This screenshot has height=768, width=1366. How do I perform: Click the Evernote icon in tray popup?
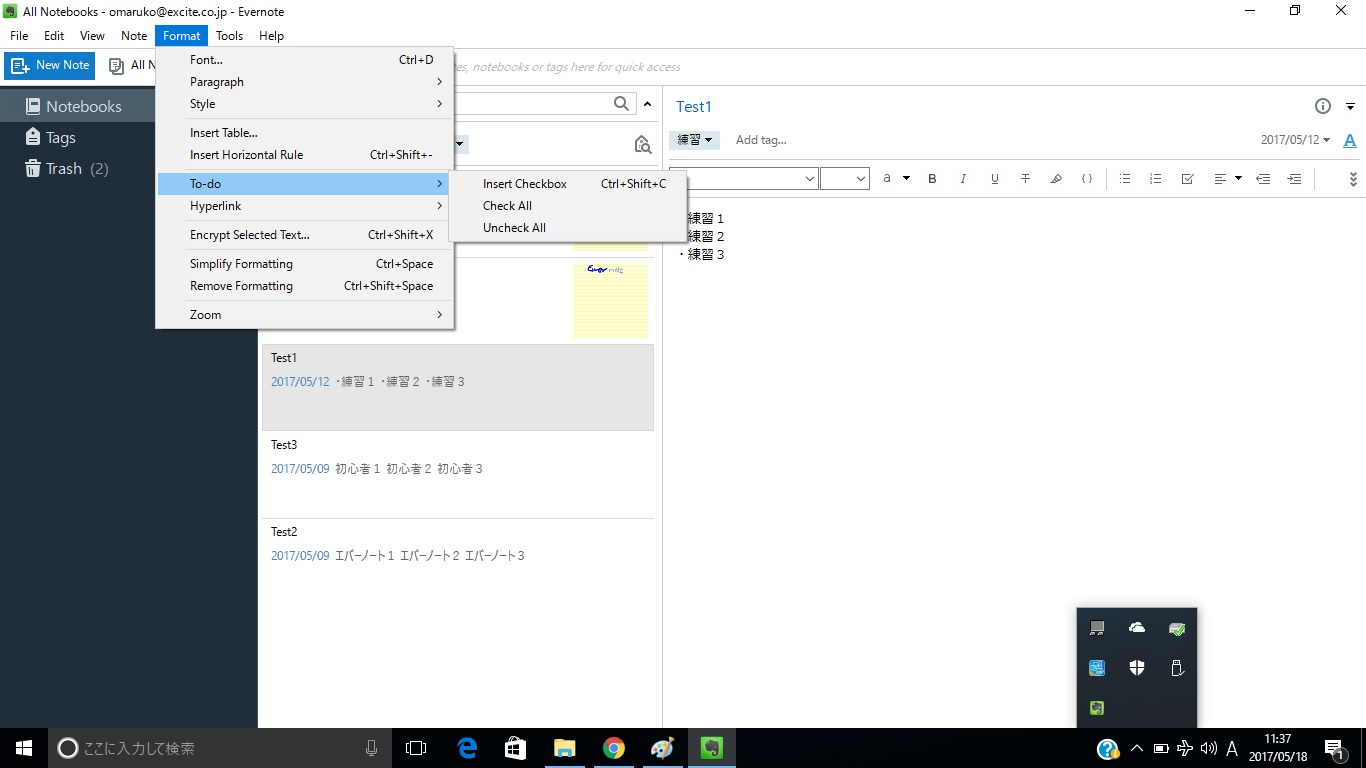point(1097,708)
